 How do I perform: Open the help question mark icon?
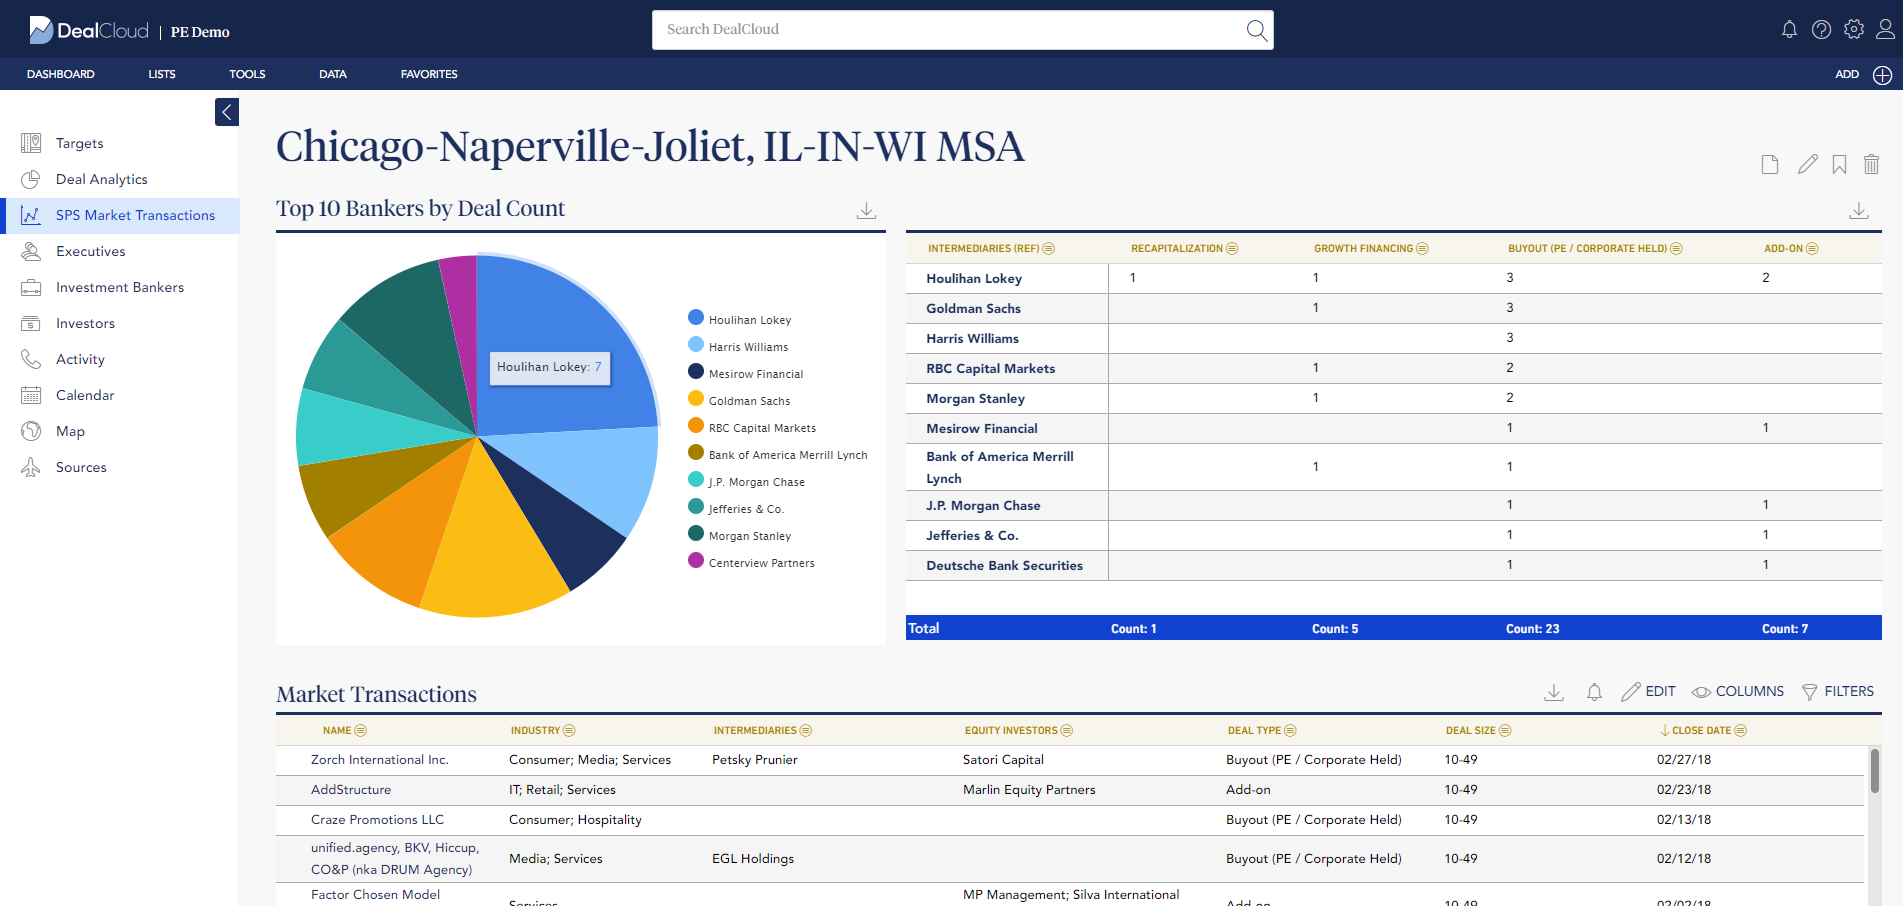pos(1821,29)
